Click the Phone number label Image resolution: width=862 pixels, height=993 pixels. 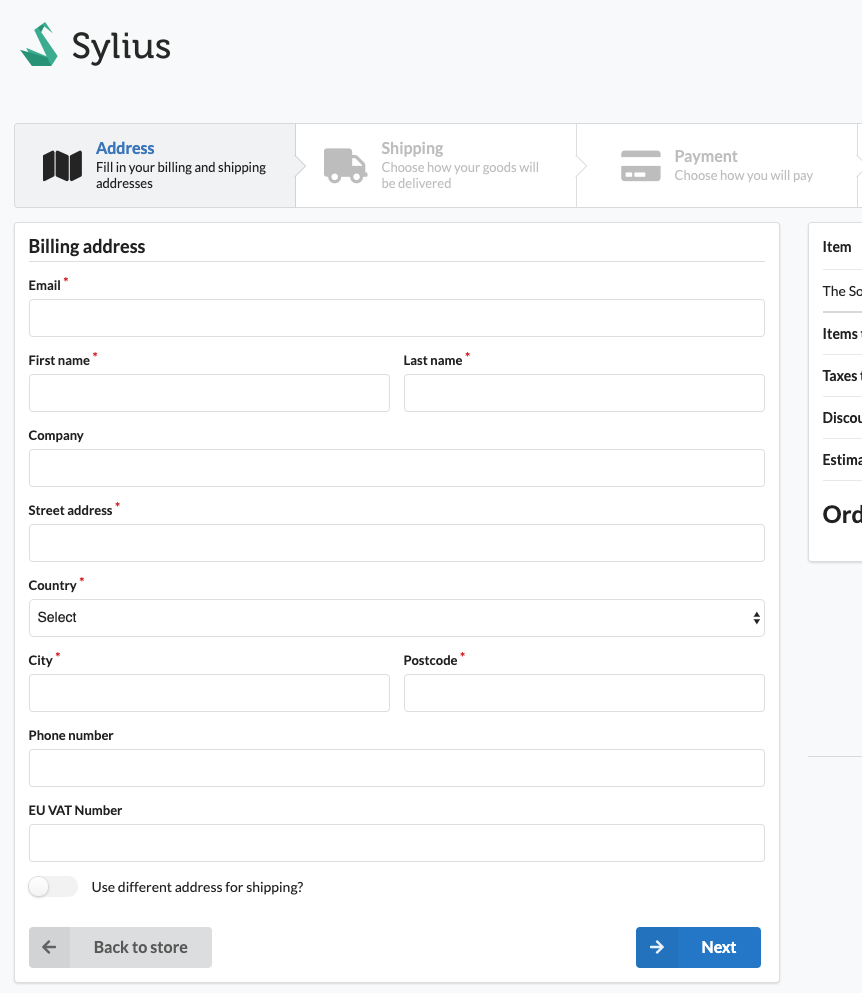(71, 736)
